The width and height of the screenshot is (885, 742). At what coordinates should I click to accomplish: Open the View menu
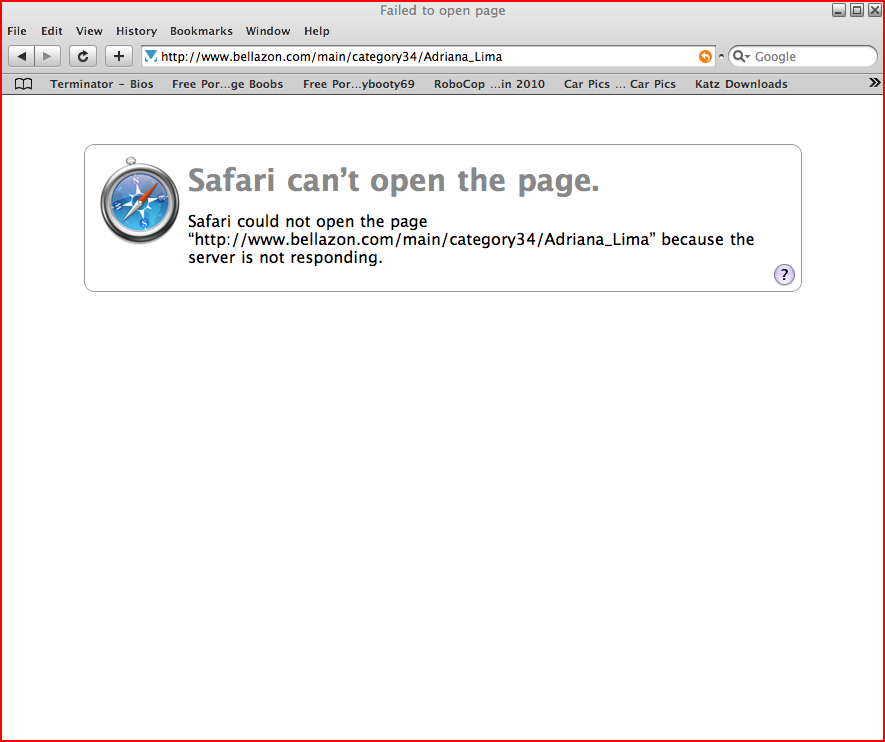point(89,31)
